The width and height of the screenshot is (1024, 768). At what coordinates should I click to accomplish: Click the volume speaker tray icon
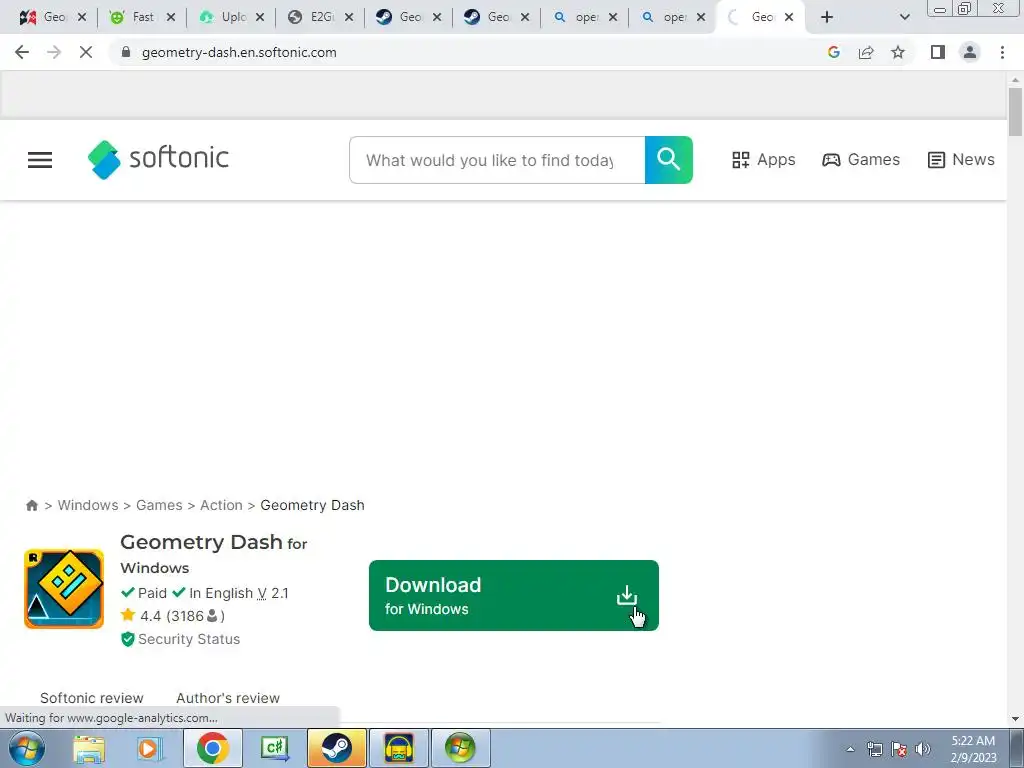(923, 749)
